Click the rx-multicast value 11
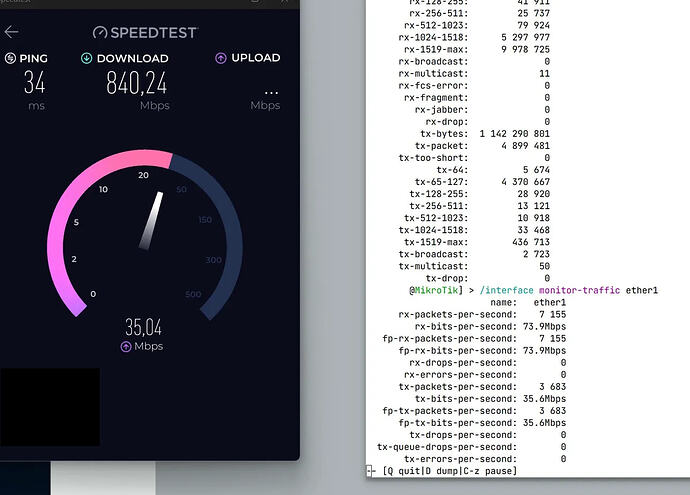The width and height of the screenshot is (690, 495). (544, 73)
